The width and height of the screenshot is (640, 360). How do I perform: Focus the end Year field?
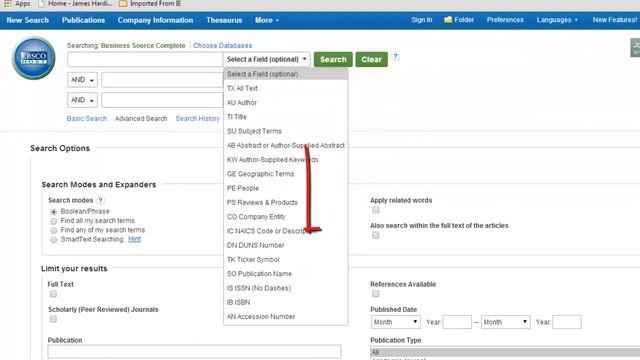[567, 322]
